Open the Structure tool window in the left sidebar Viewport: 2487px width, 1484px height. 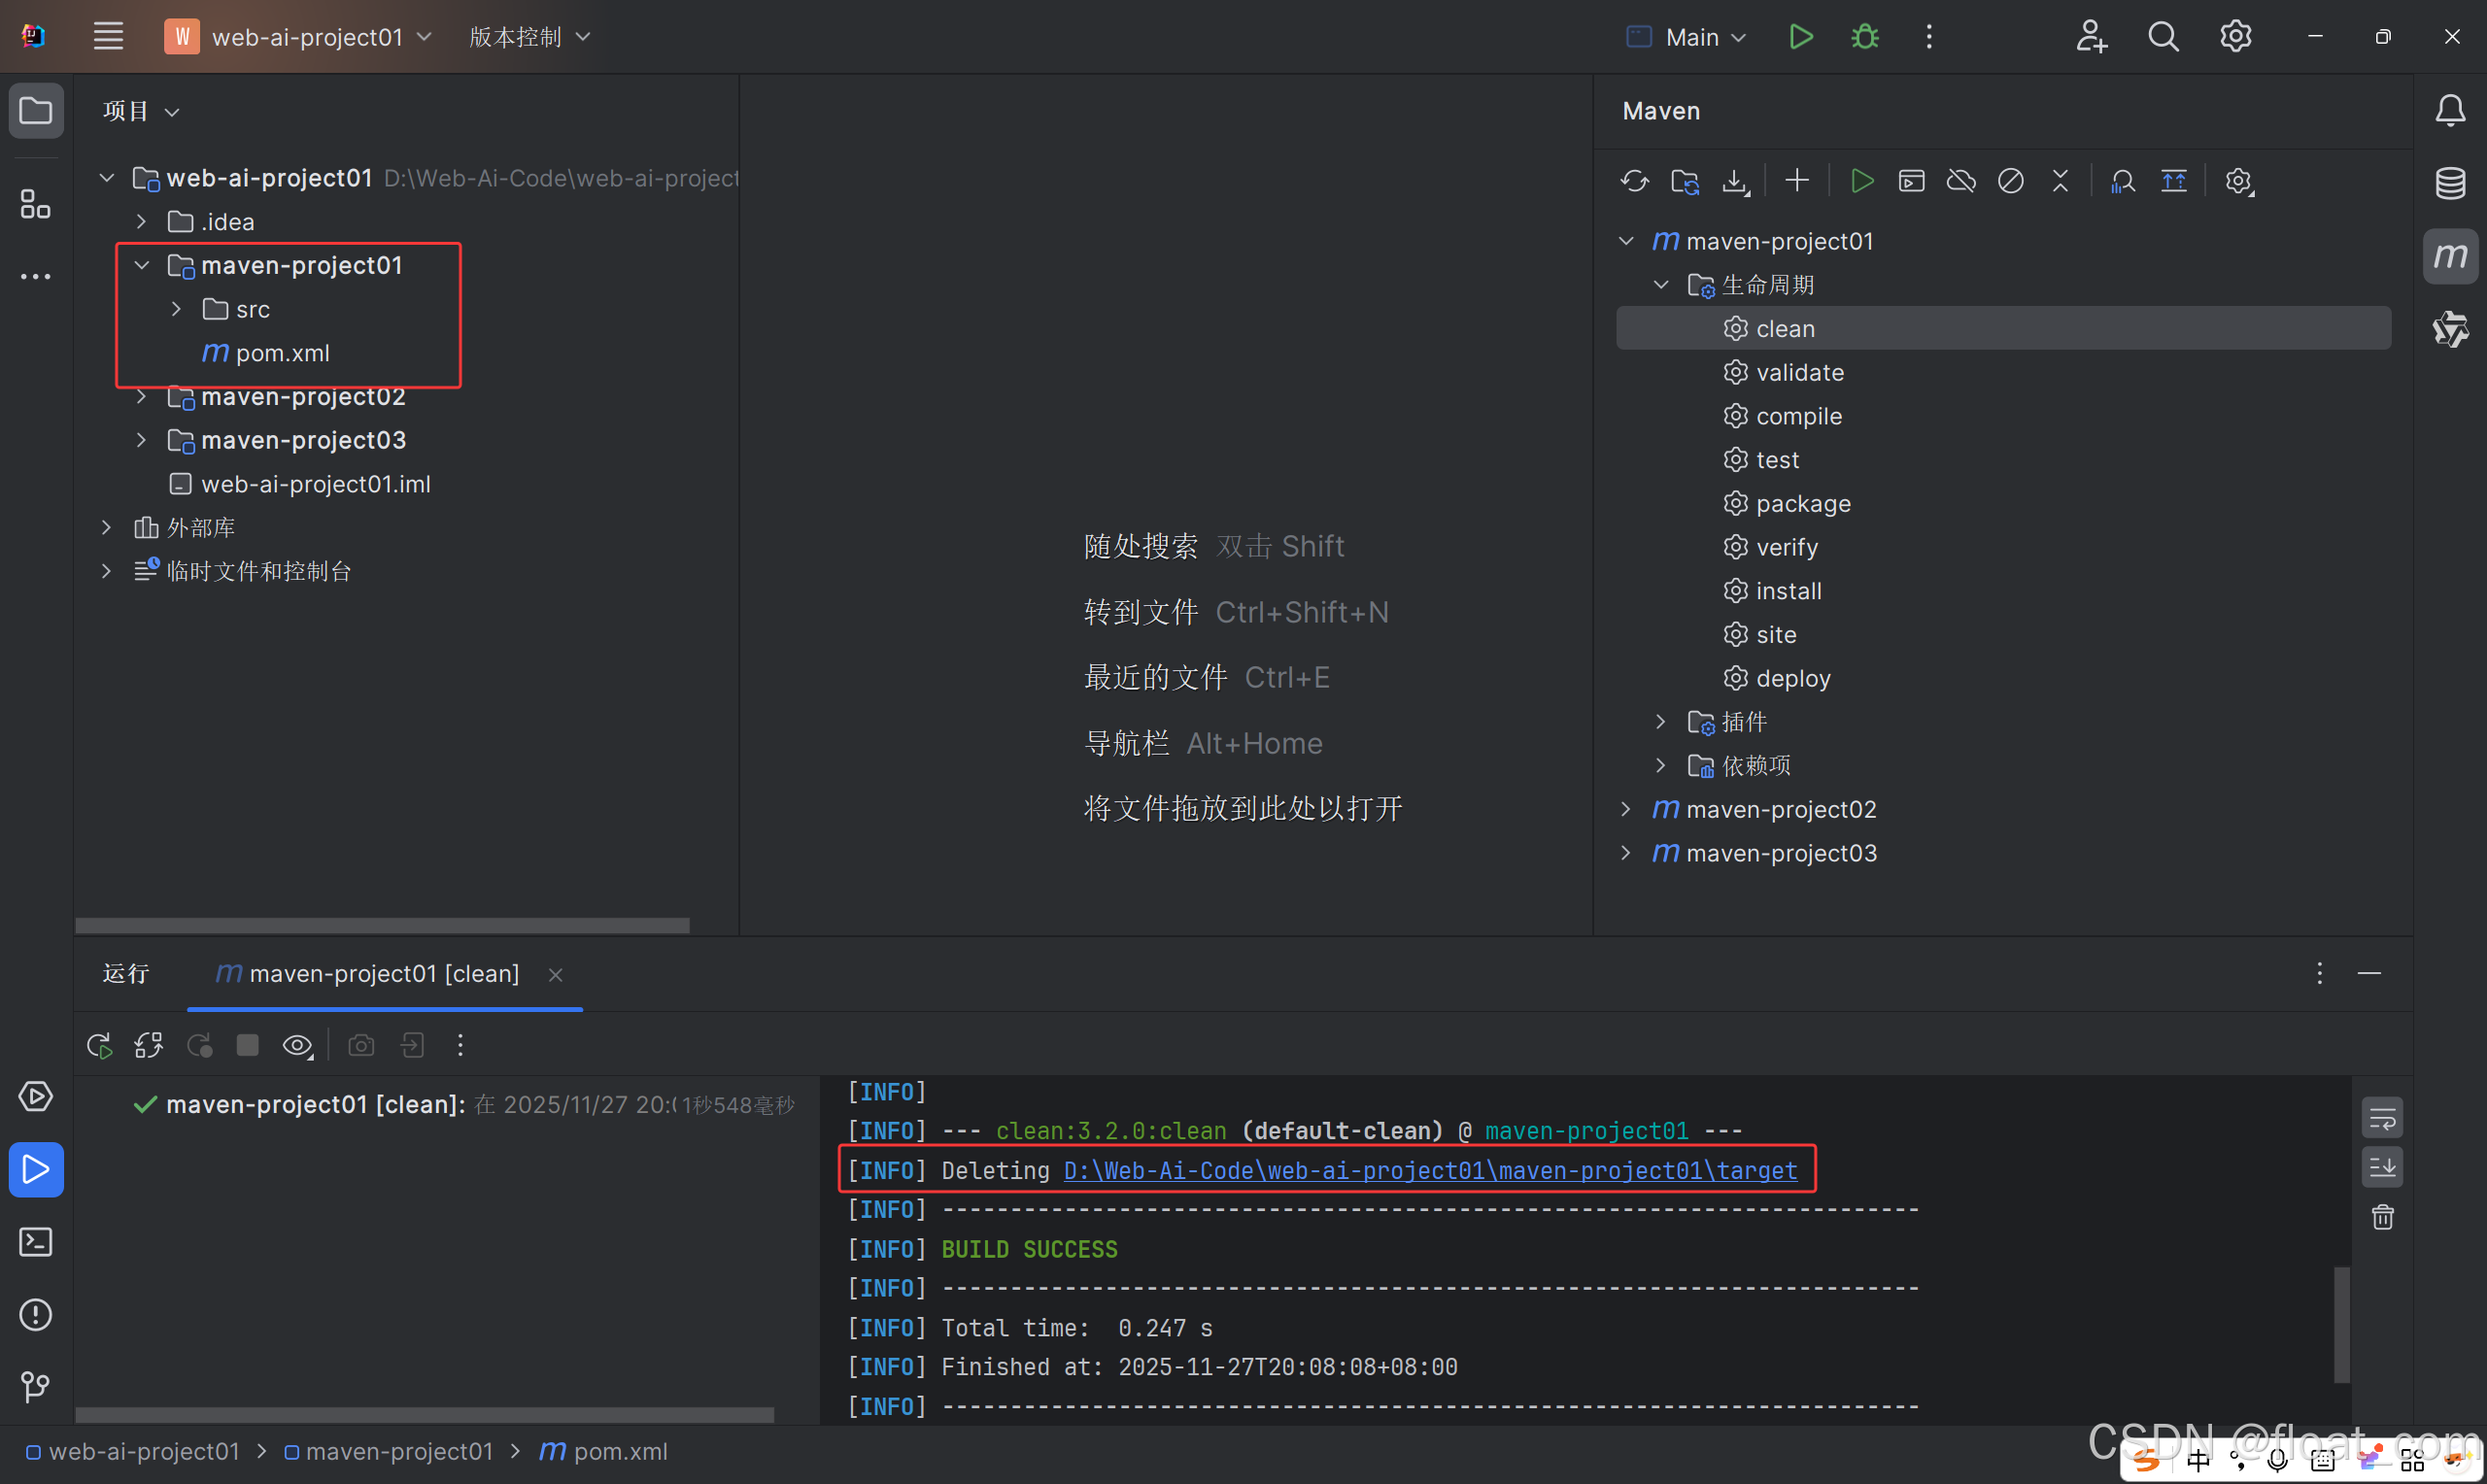coord(35,204)
